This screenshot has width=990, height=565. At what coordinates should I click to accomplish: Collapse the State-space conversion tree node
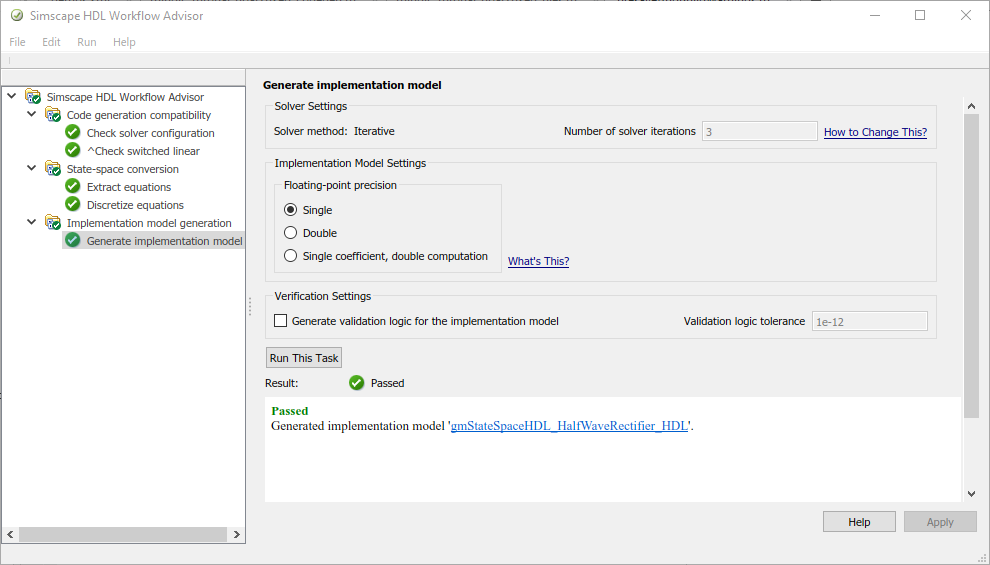(32, 169)
